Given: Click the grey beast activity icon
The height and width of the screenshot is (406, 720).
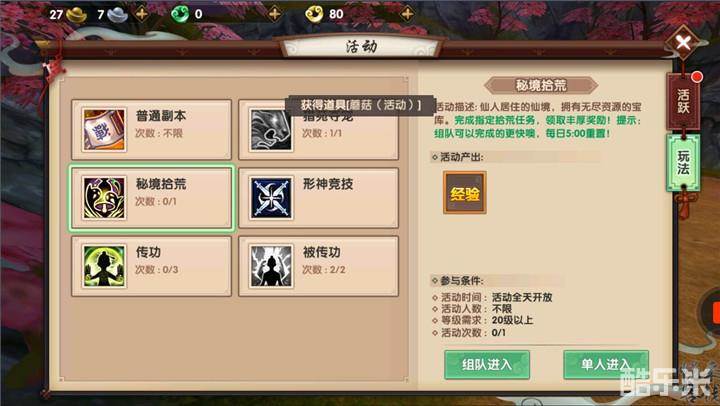Looking at the screenshot, I should click(x=271, y=130).
